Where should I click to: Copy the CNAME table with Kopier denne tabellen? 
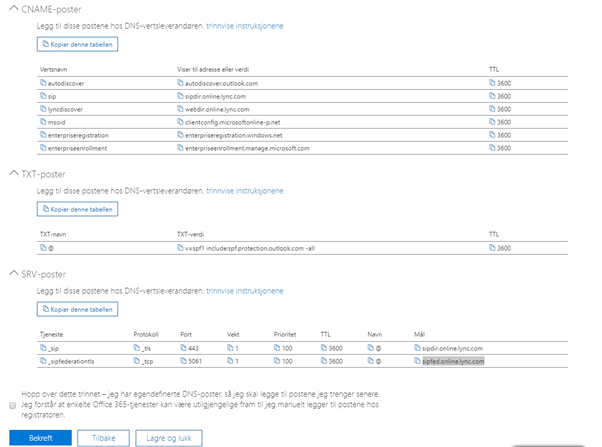(77, 44)
